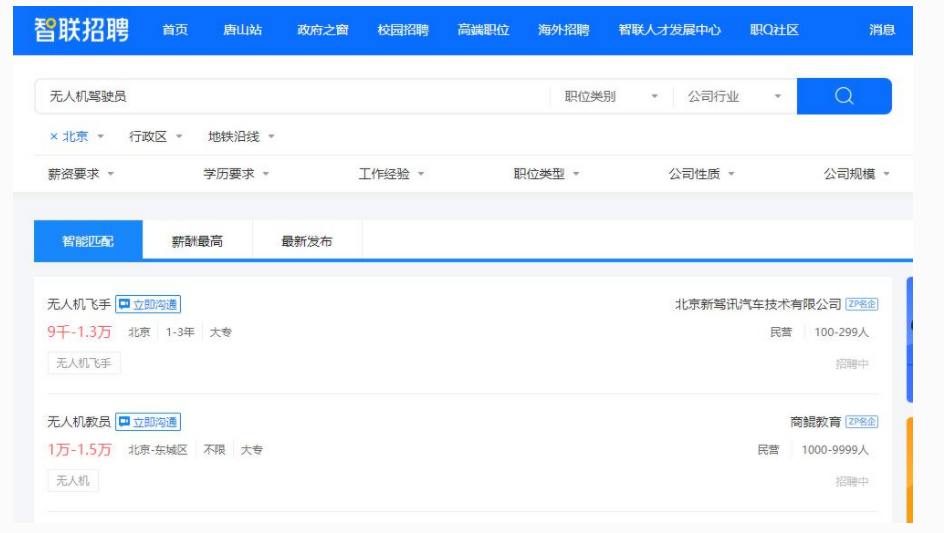This screenshot has height=533, width=944.
Task: Click the 无人机 tag chip
Action: pos(73,481)
